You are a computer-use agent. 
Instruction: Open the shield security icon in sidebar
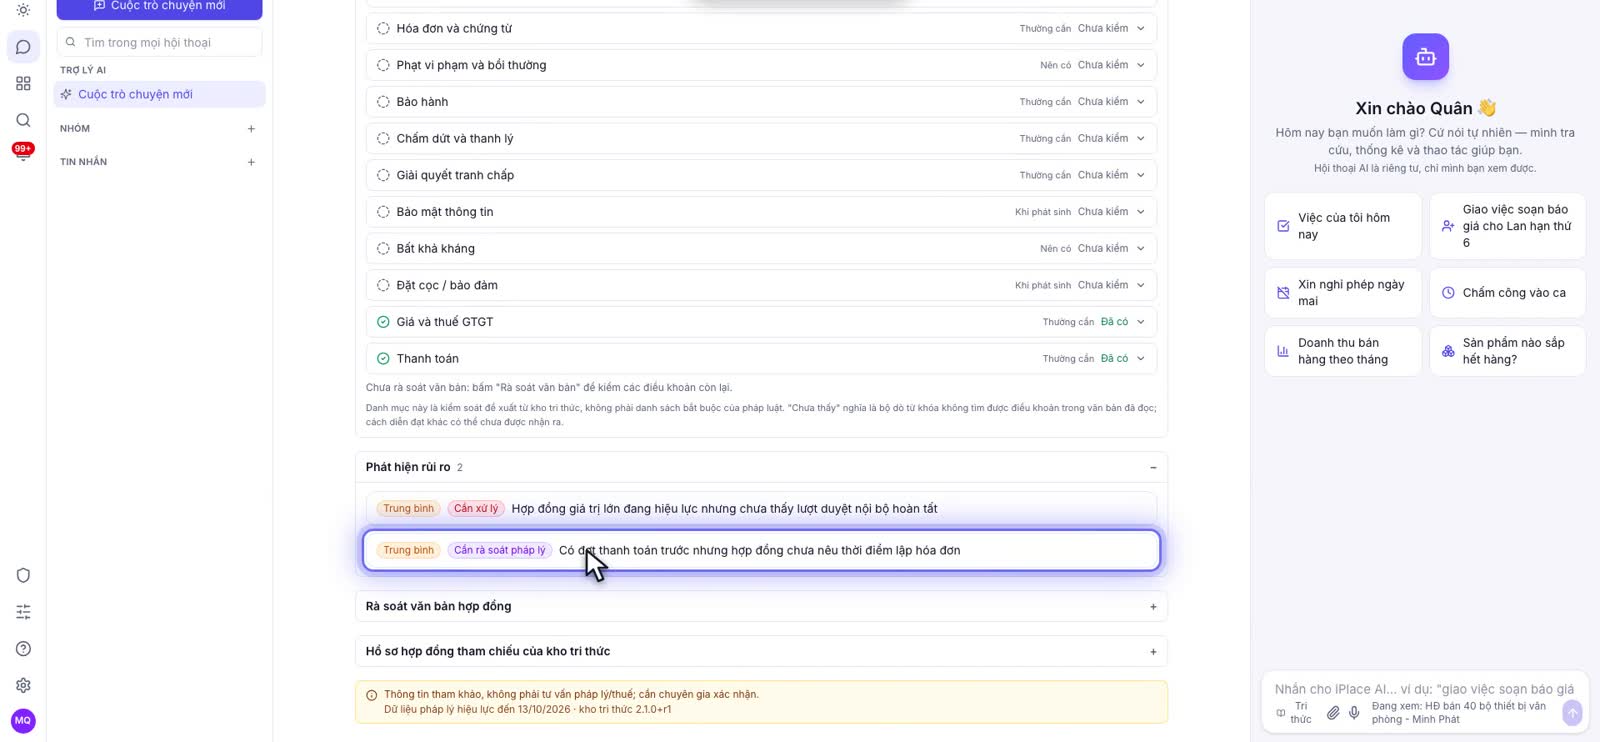tap(23, 575)
